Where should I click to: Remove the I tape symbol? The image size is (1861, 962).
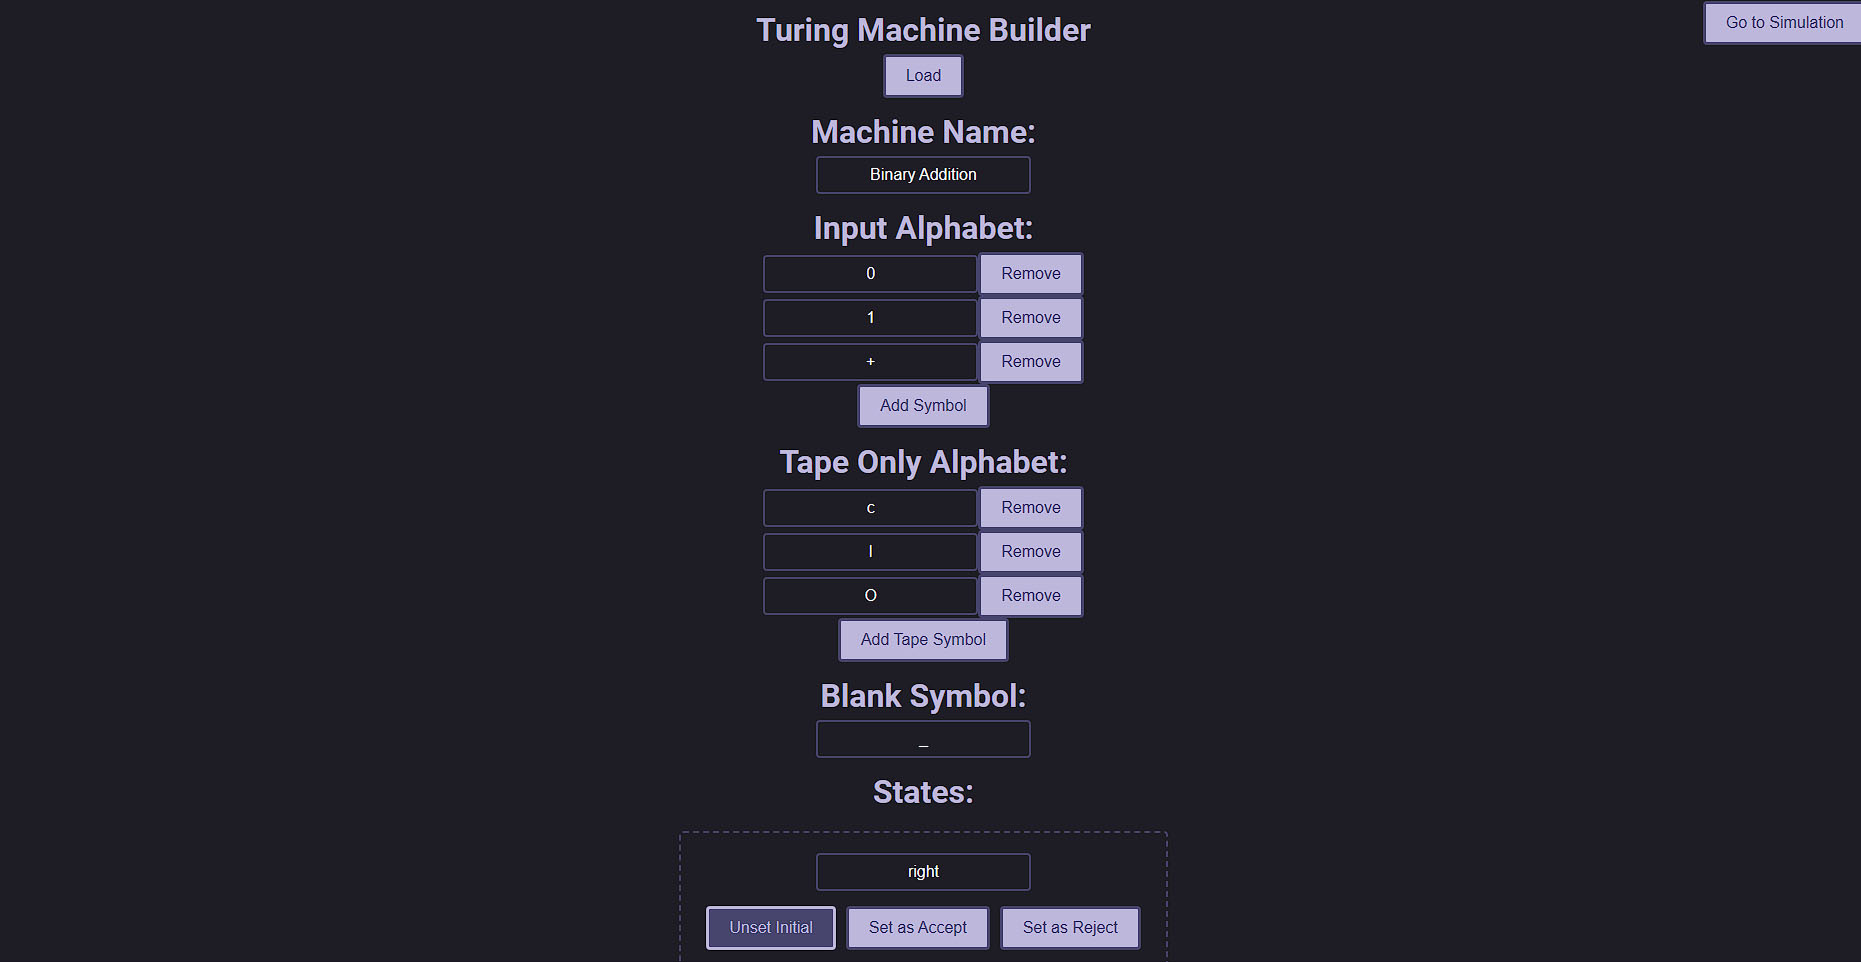point(1030,552)
